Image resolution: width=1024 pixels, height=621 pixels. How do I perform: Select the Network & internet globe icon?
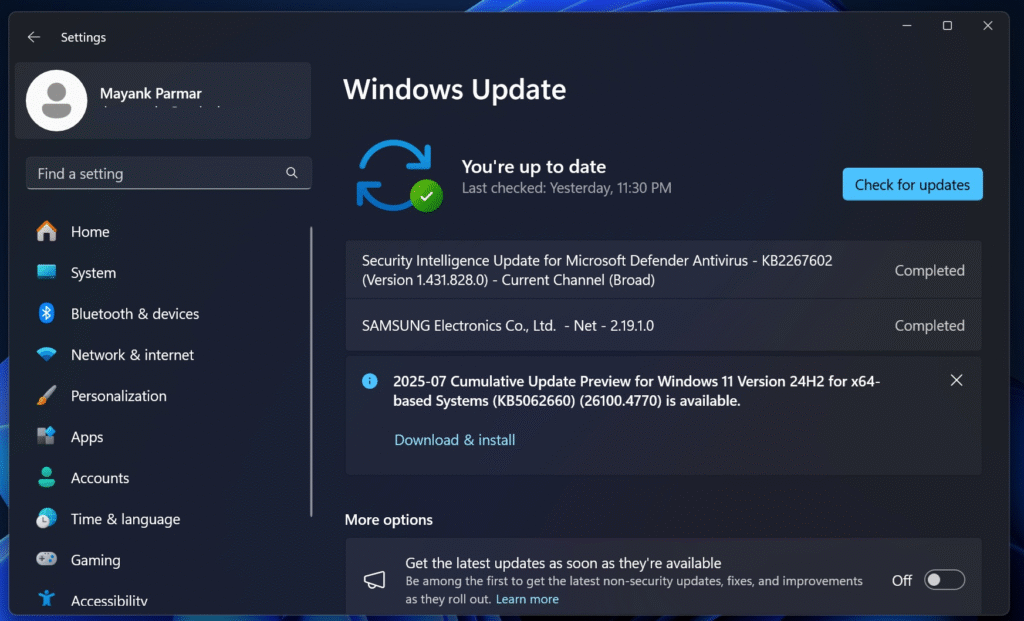click(47, 354)
